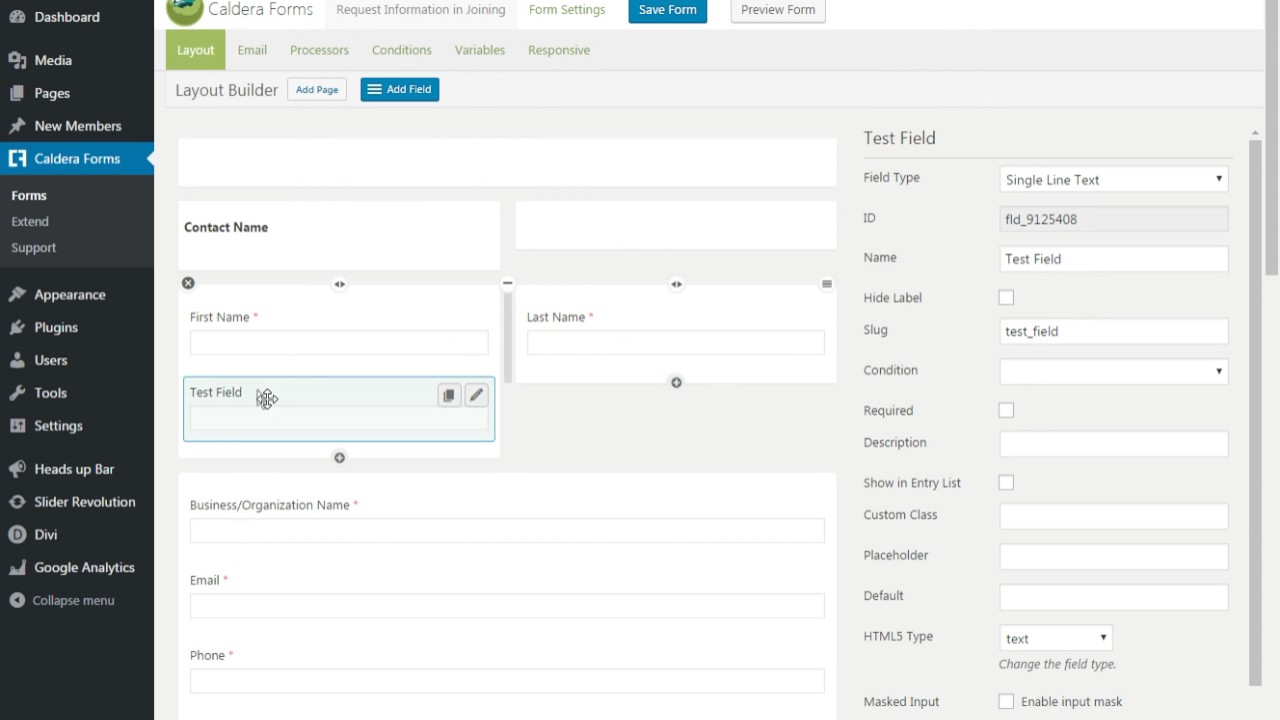Click the Default input field

point(1113,597)
